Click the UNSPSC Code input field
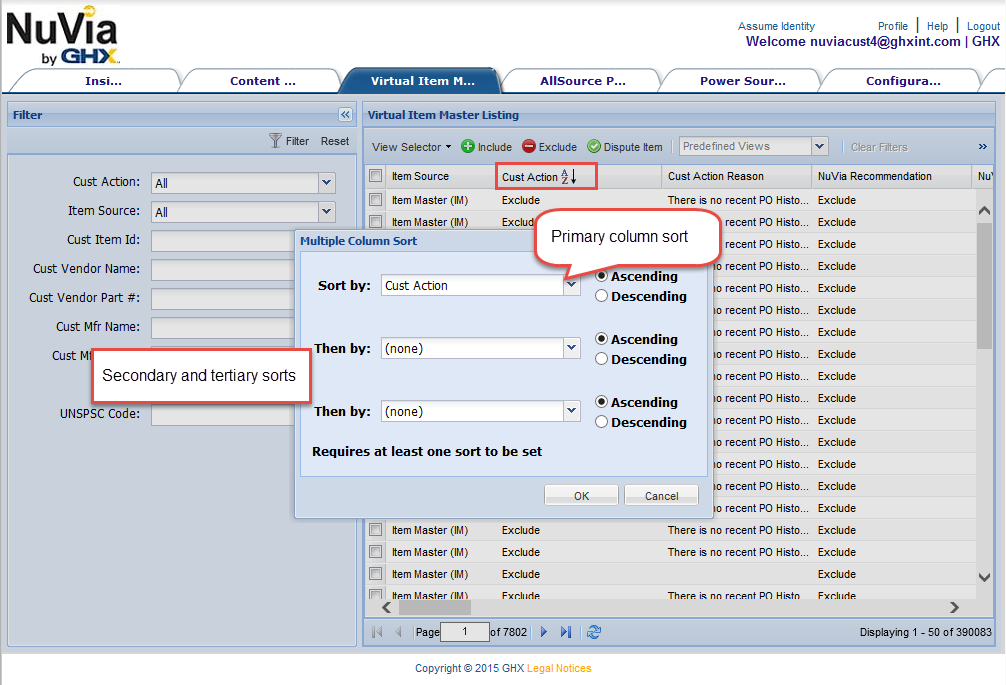This screenshot has width=1006, height=685. coord(223,414)
